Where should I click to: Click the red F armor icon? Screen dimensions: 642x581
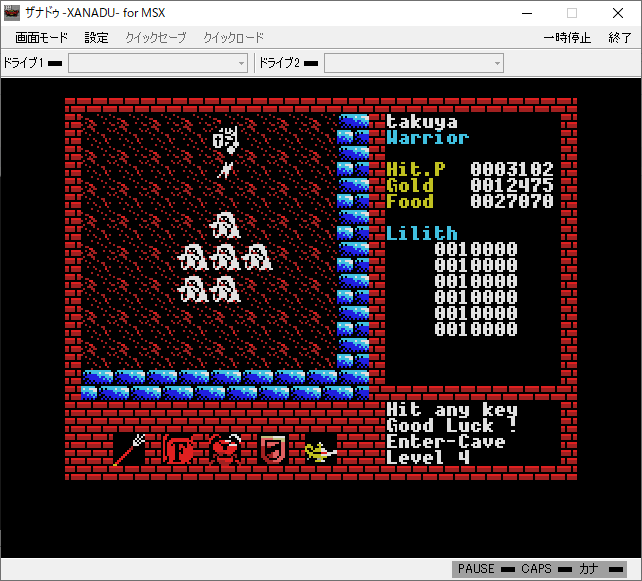point(178,450)
